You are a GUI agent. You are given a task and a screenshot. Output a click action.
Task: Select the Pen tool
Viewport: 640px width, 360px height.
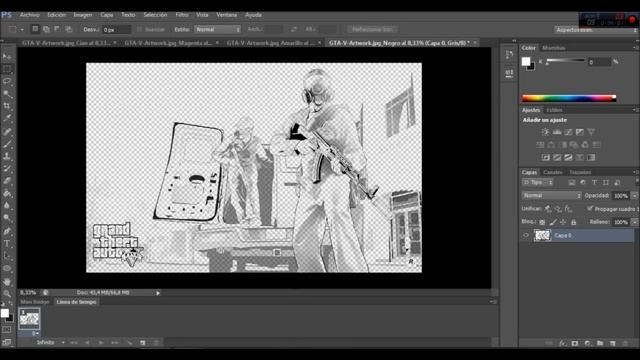point(7,231)
